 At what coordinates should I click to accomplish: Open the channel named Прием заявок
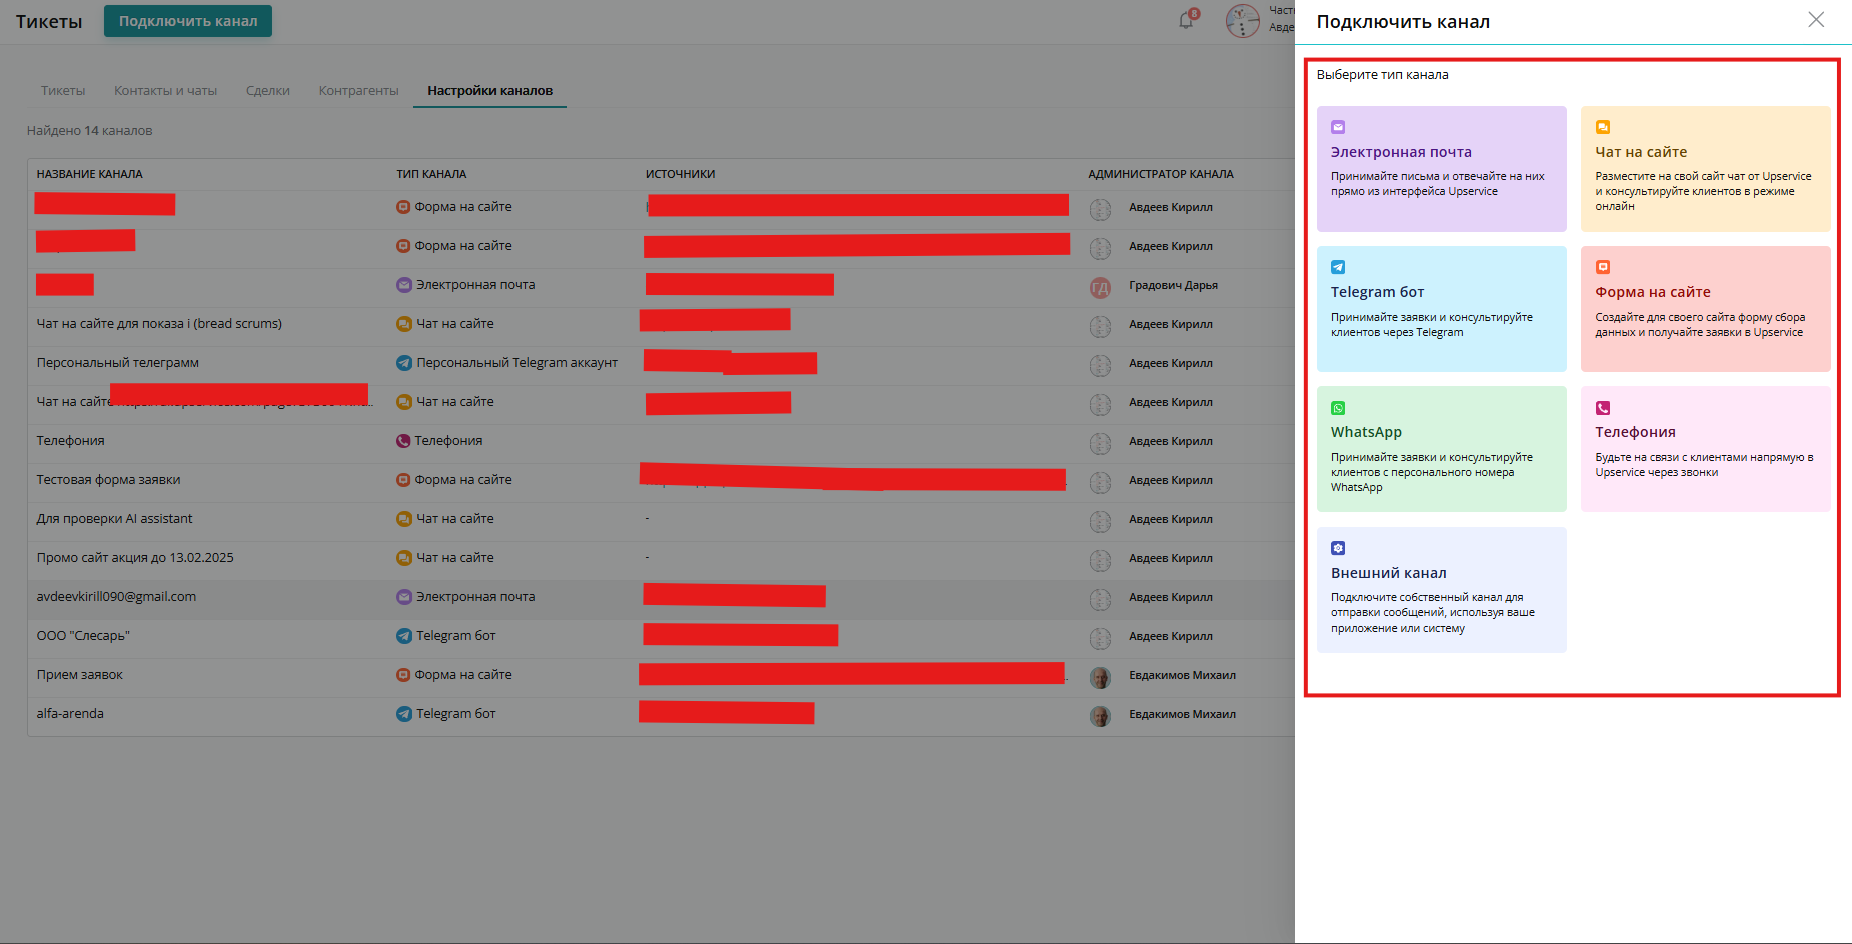click(x=80, y=675)
